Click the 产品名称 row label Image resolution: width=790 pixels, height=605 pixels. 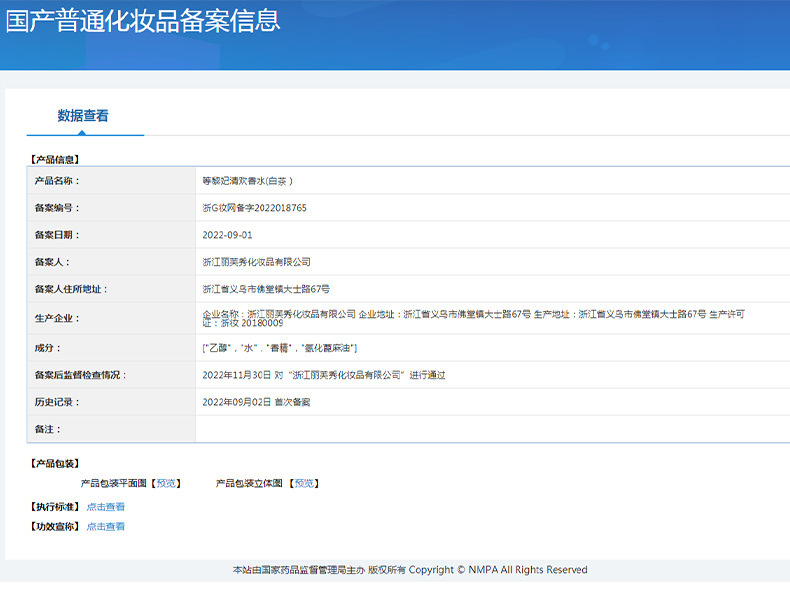click(58, 181)
